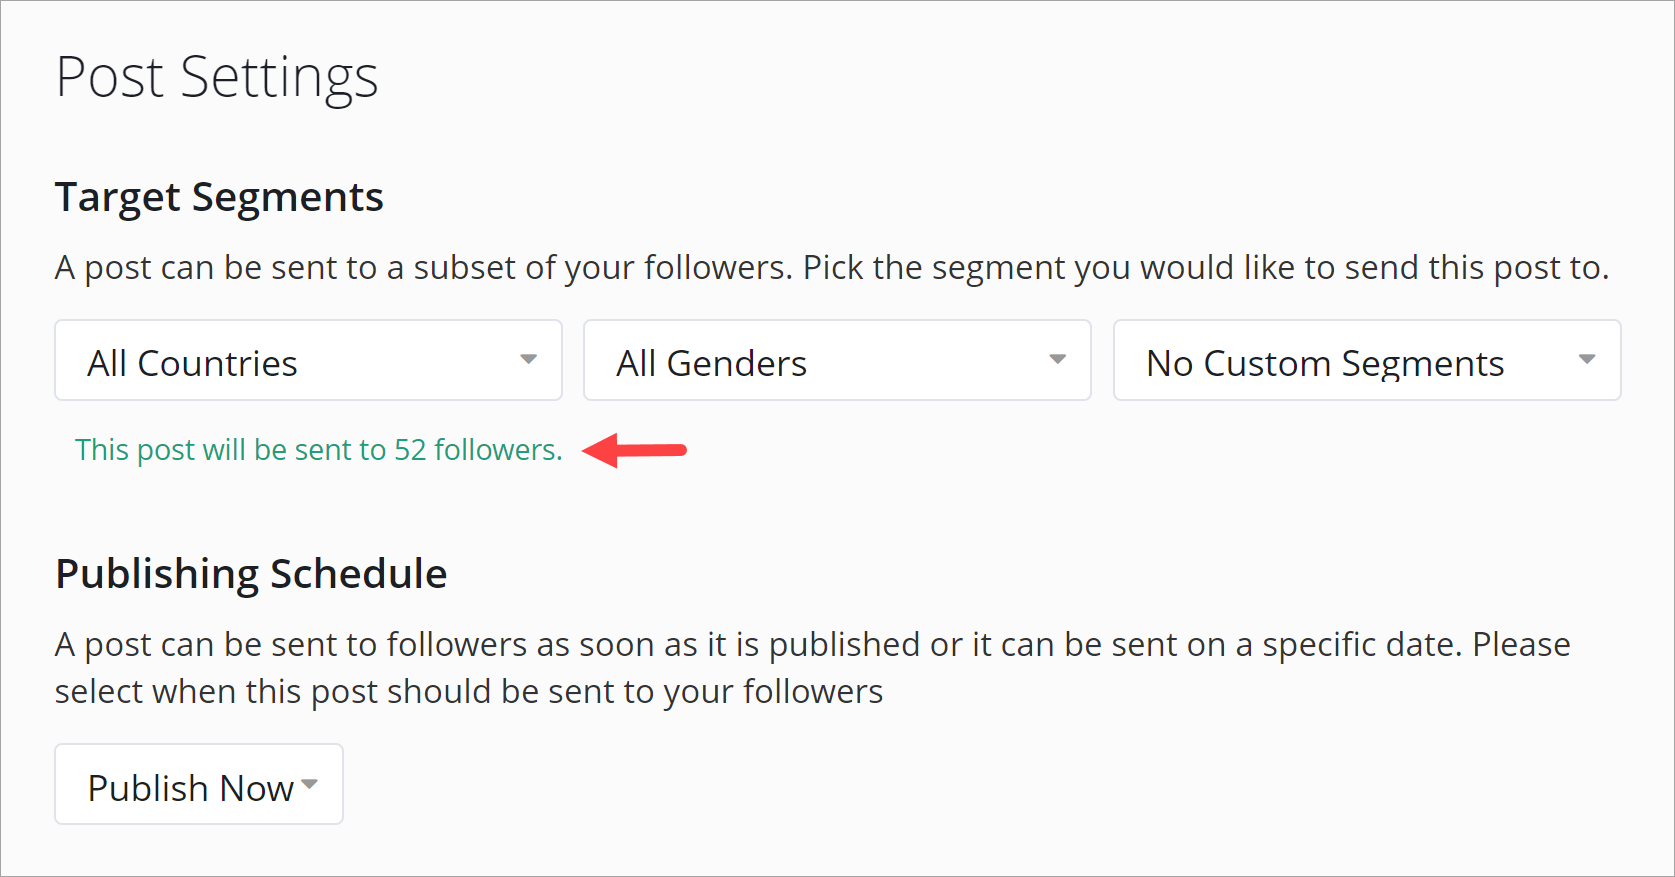Open the All Countries dropdown
This screenshot has width=1675, height=877.
[x=308, y=361]
